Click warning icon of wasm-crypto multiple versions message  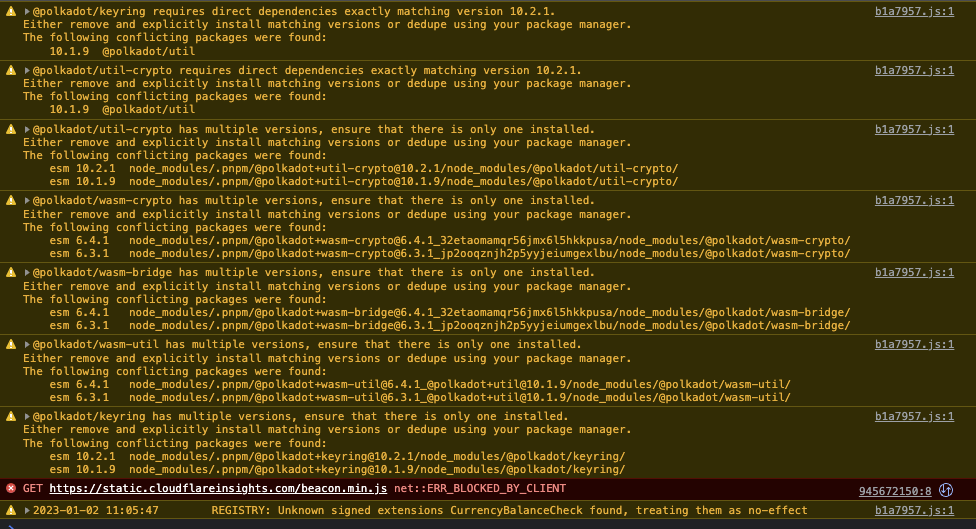click(x=11, y=200)
